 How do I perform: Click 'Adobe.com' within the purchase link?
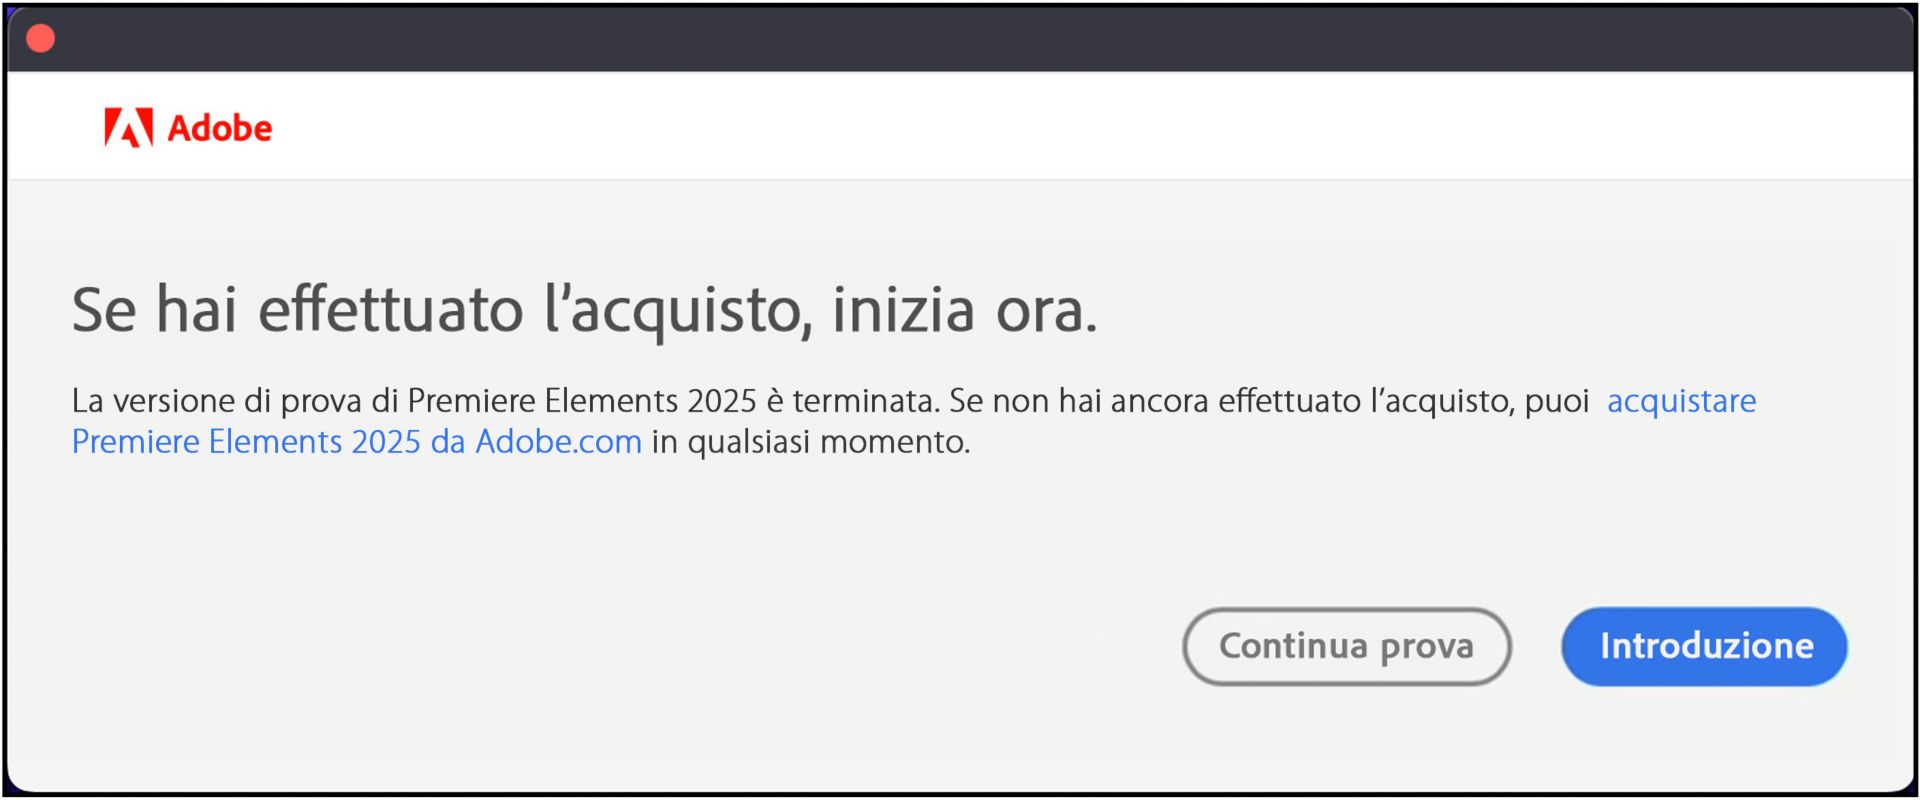click(558, 442)
